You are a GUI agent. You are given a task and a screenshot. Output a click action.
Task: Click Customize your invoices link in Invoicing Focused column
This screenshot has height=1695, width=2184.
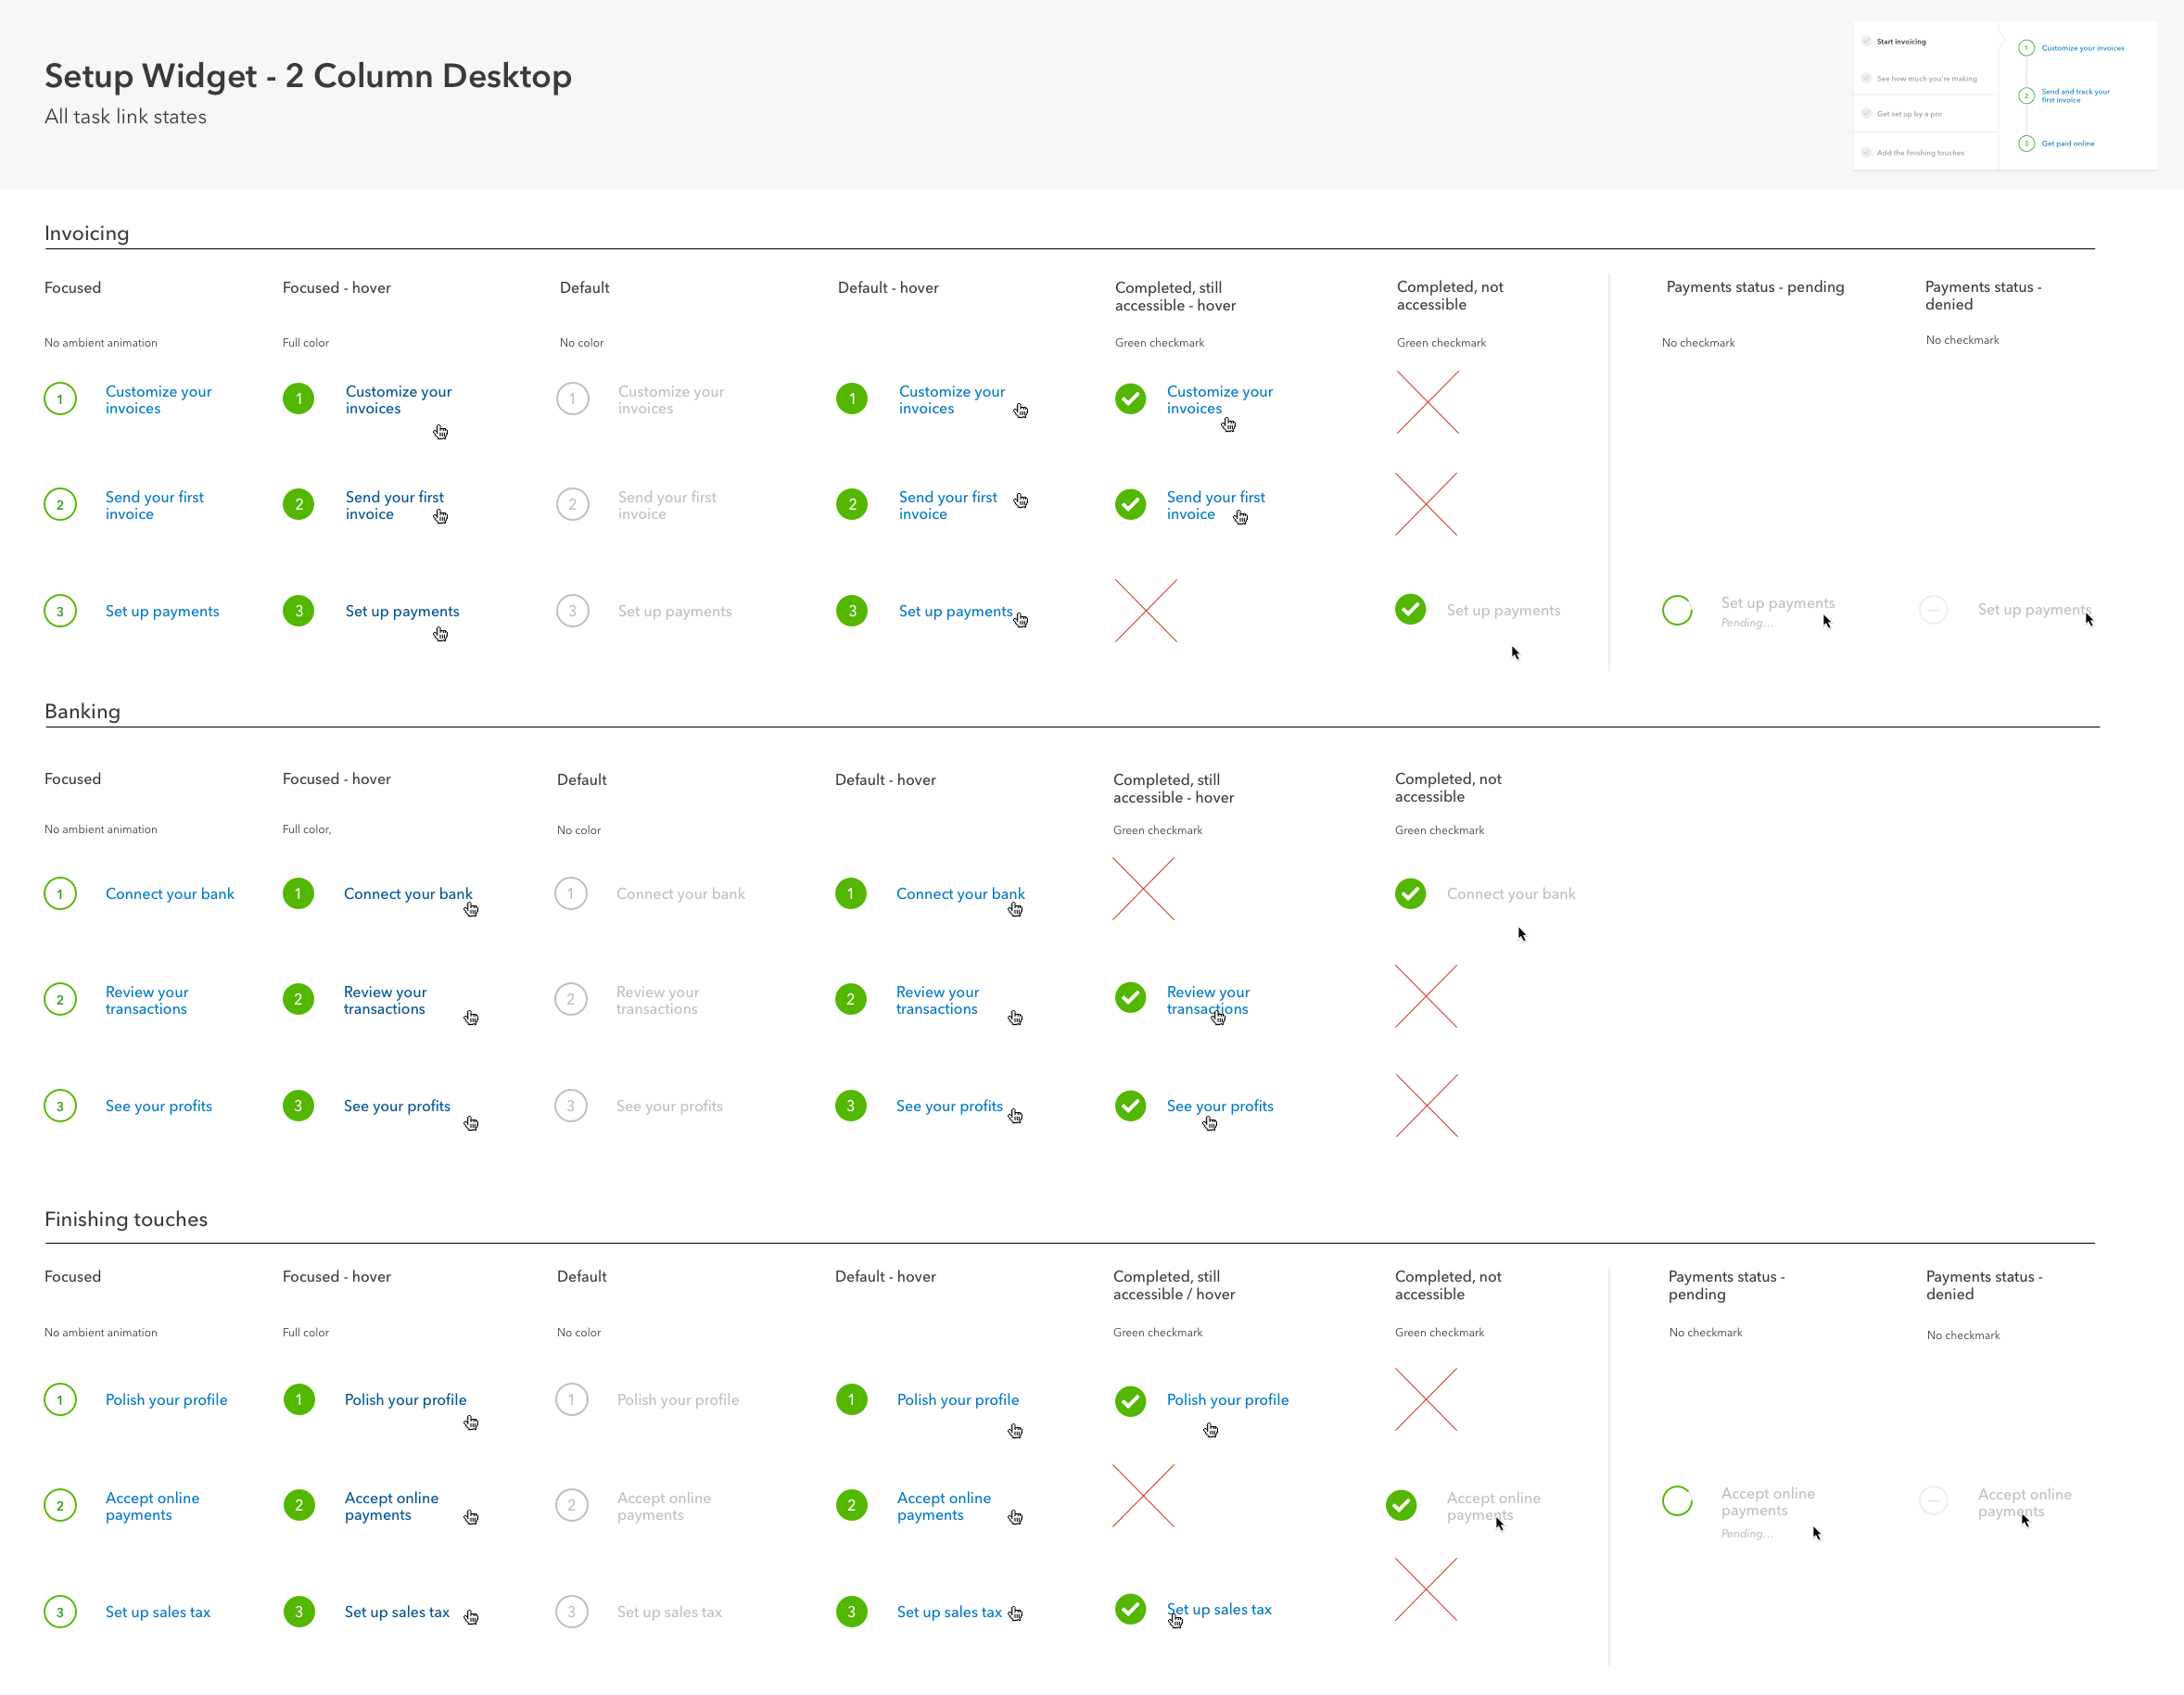158,400
